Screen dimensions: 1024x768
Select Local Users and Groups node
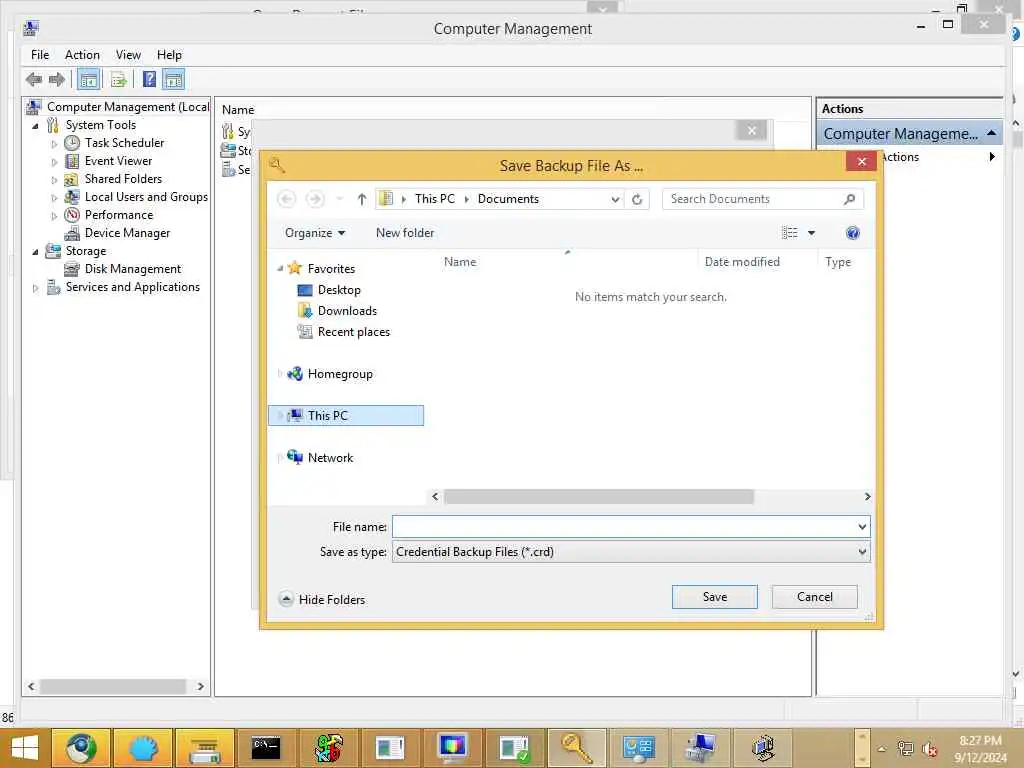coord(146,197)
